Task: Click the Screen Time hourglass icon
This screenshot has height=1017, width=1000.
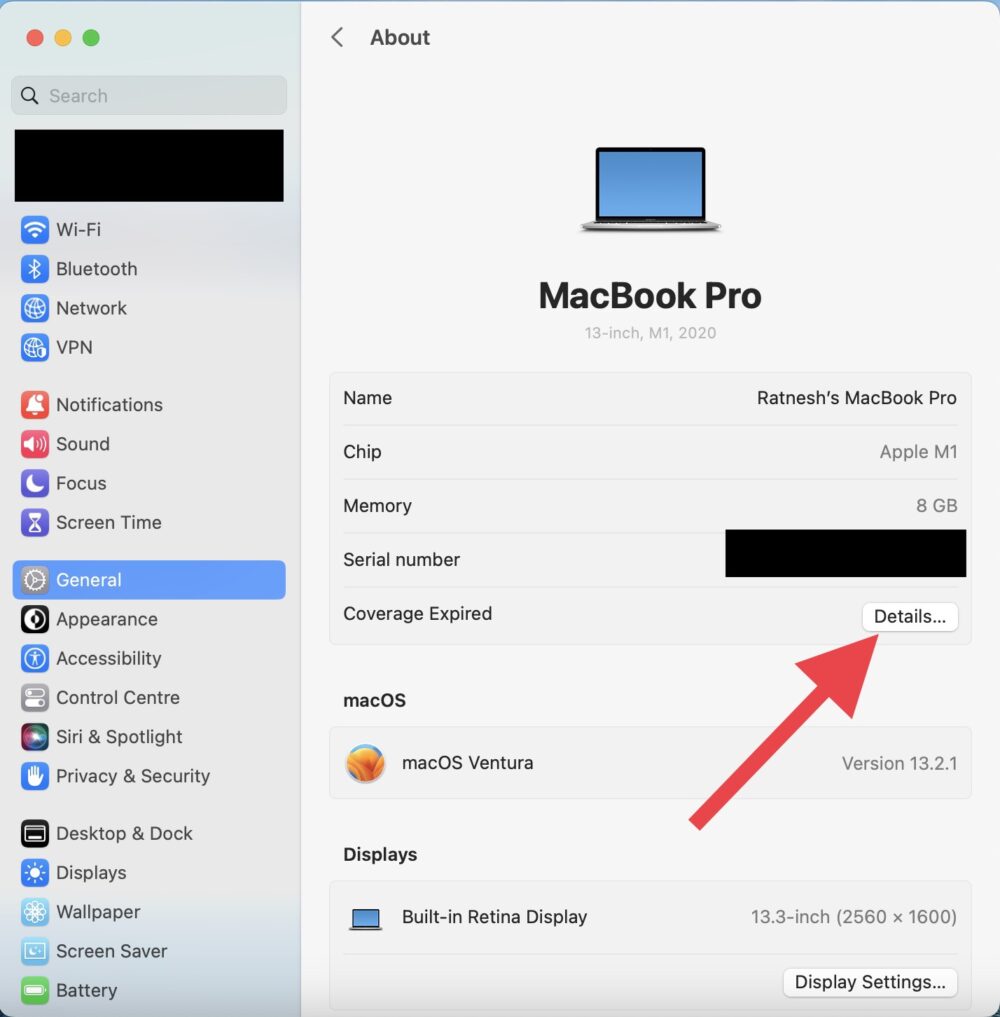Action: (34, 523)
